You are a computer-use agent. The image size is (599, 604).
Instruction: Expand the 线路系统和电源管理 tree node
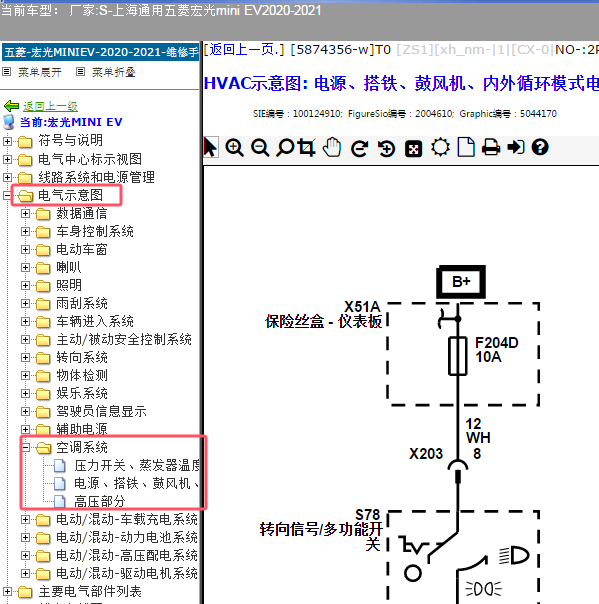7,177
